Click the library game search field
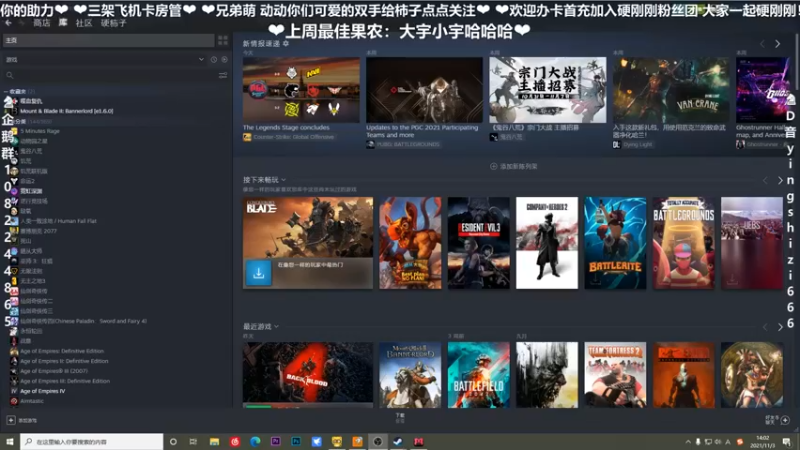 (110, 75)
